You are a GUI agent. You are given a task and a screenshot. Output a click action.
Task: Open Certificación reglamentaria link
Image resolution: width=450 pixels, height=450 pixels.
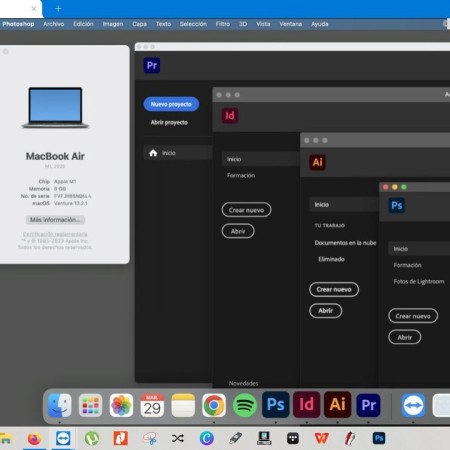click(55, 234)
